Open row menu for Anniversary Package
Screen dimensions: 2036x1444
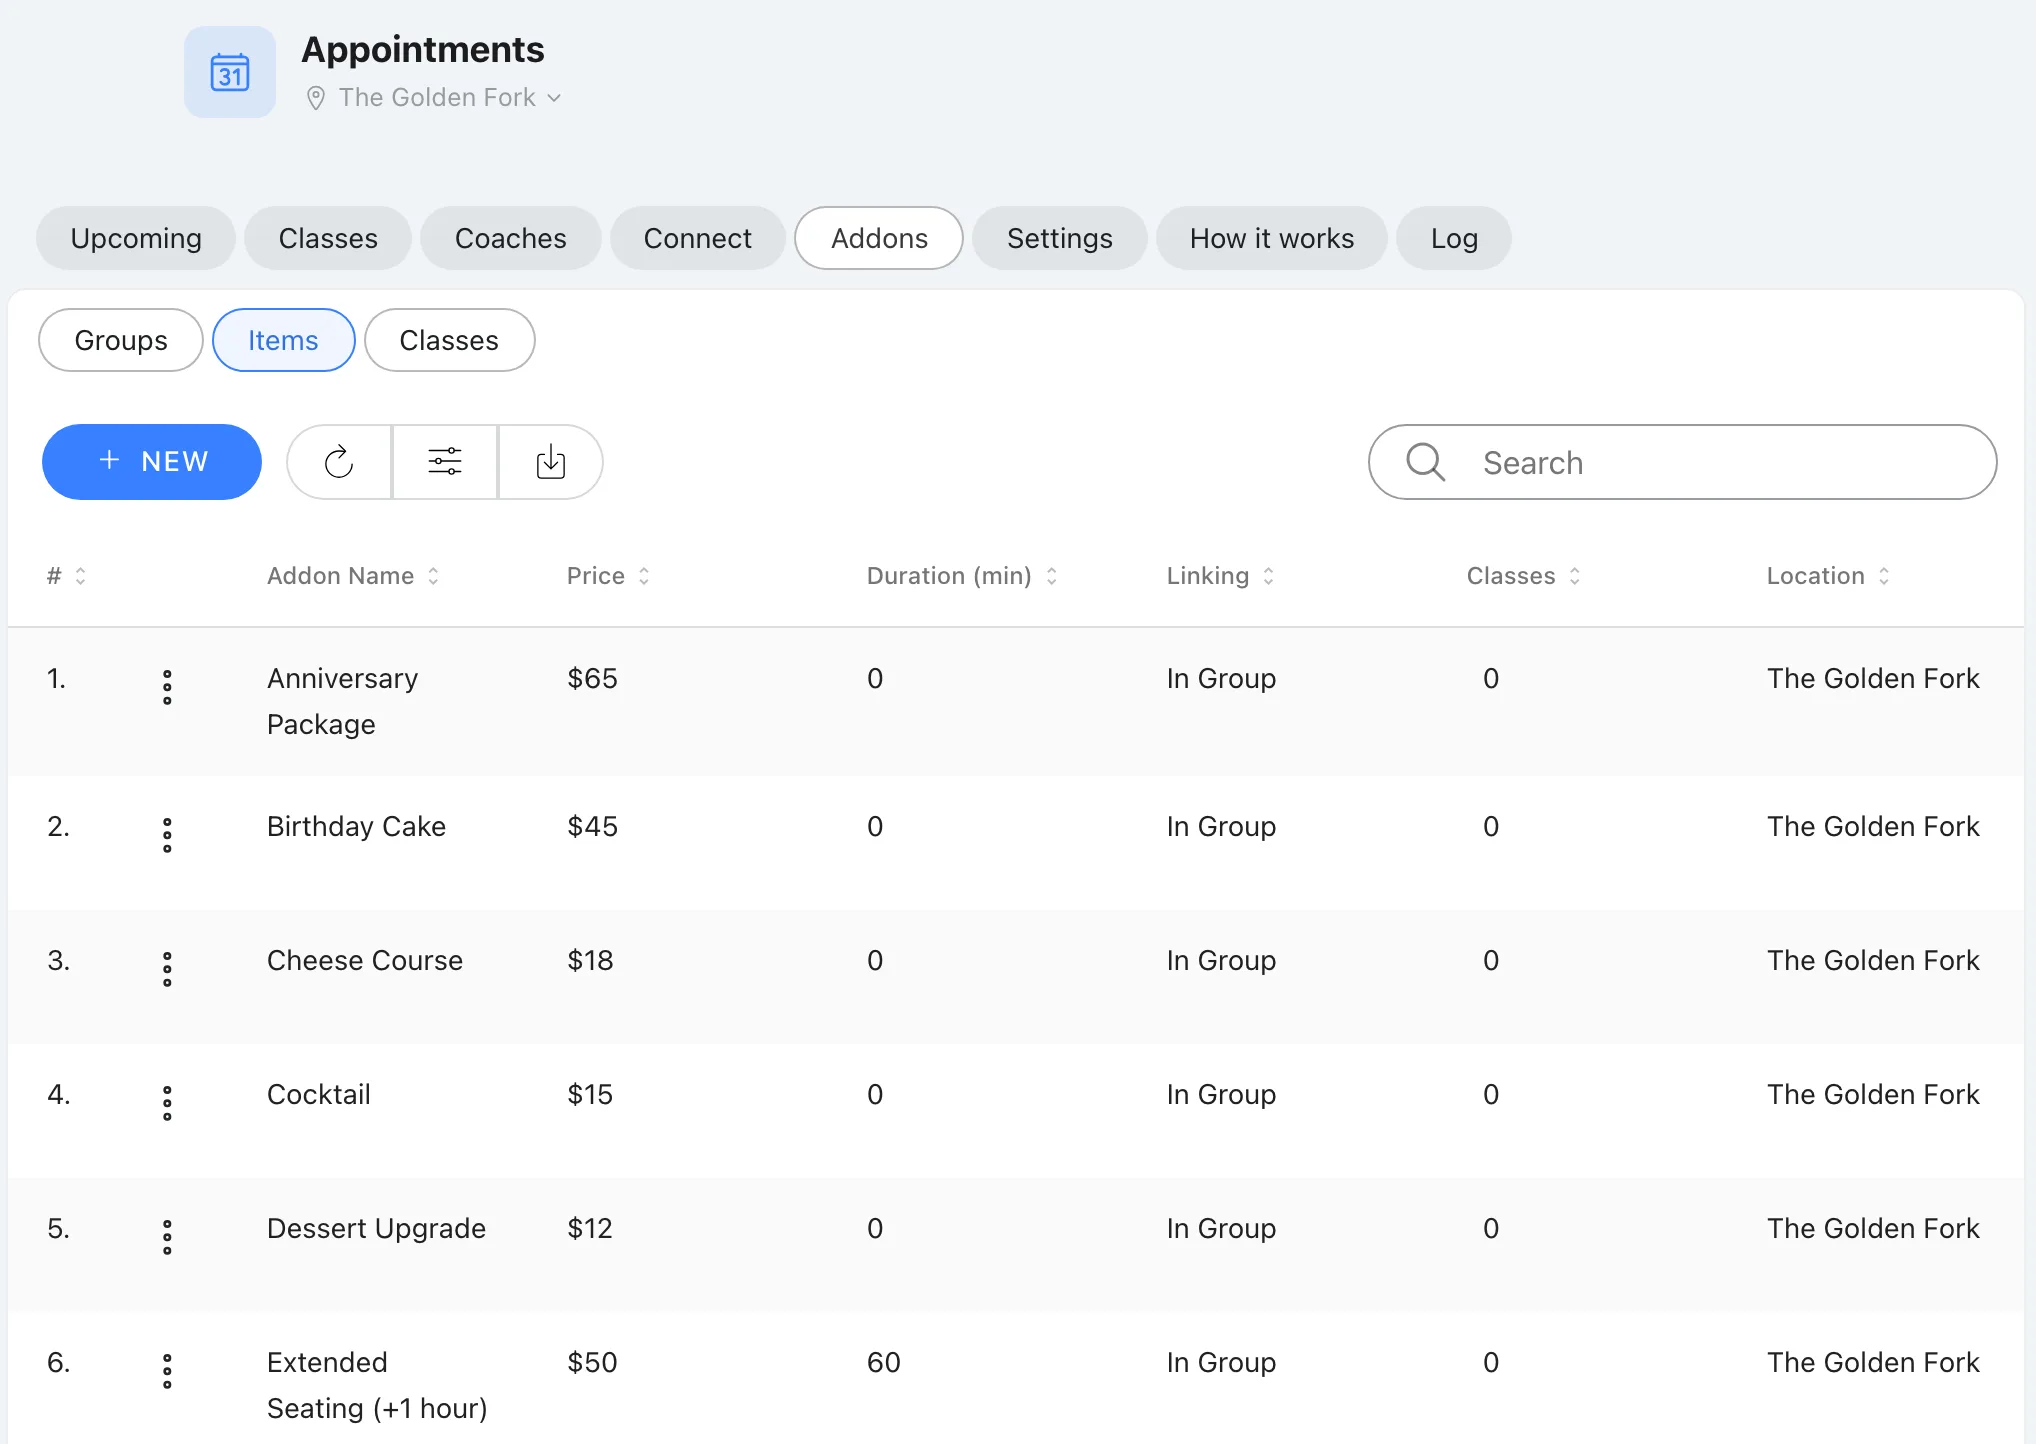[167, 687]
